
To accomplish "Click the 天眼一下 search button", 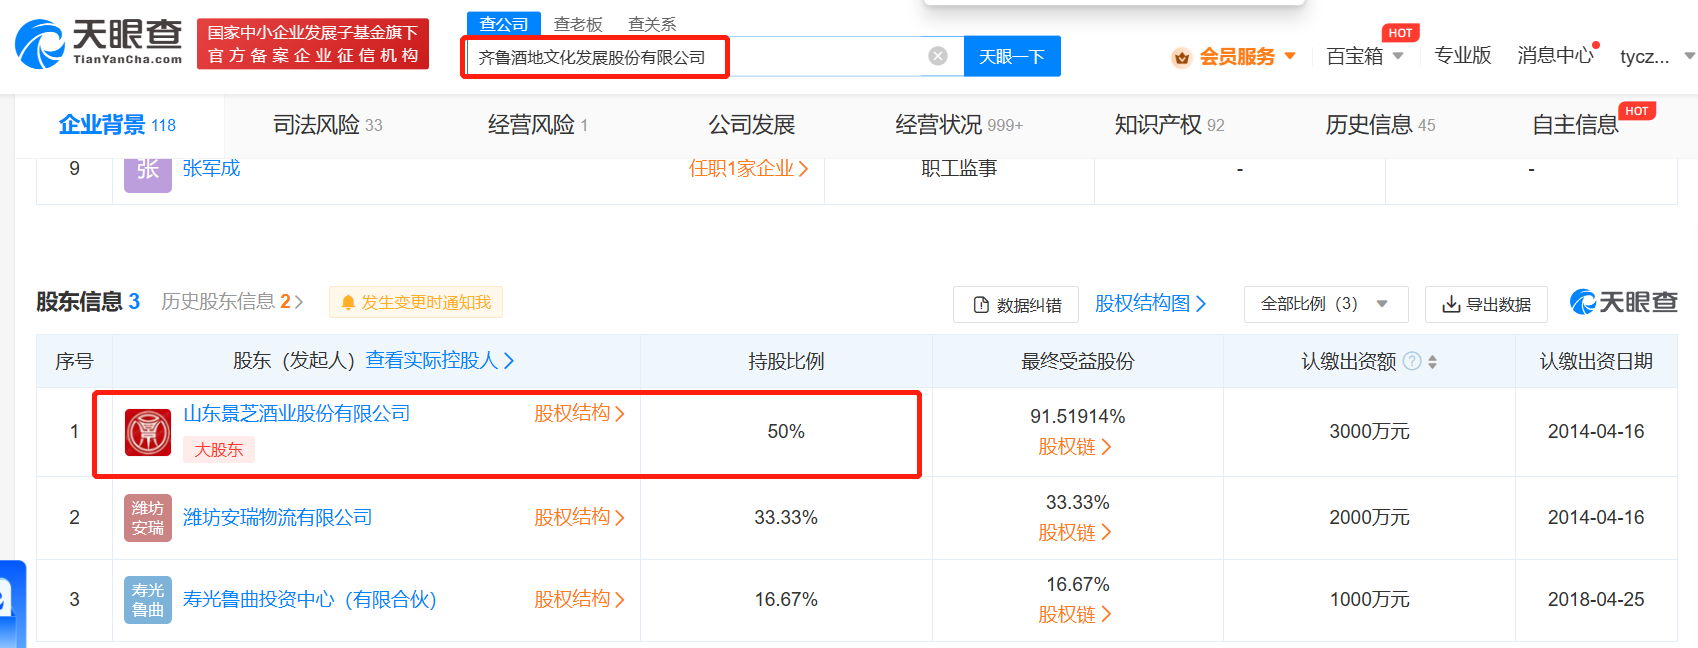I will click(x=1012, y=56).
